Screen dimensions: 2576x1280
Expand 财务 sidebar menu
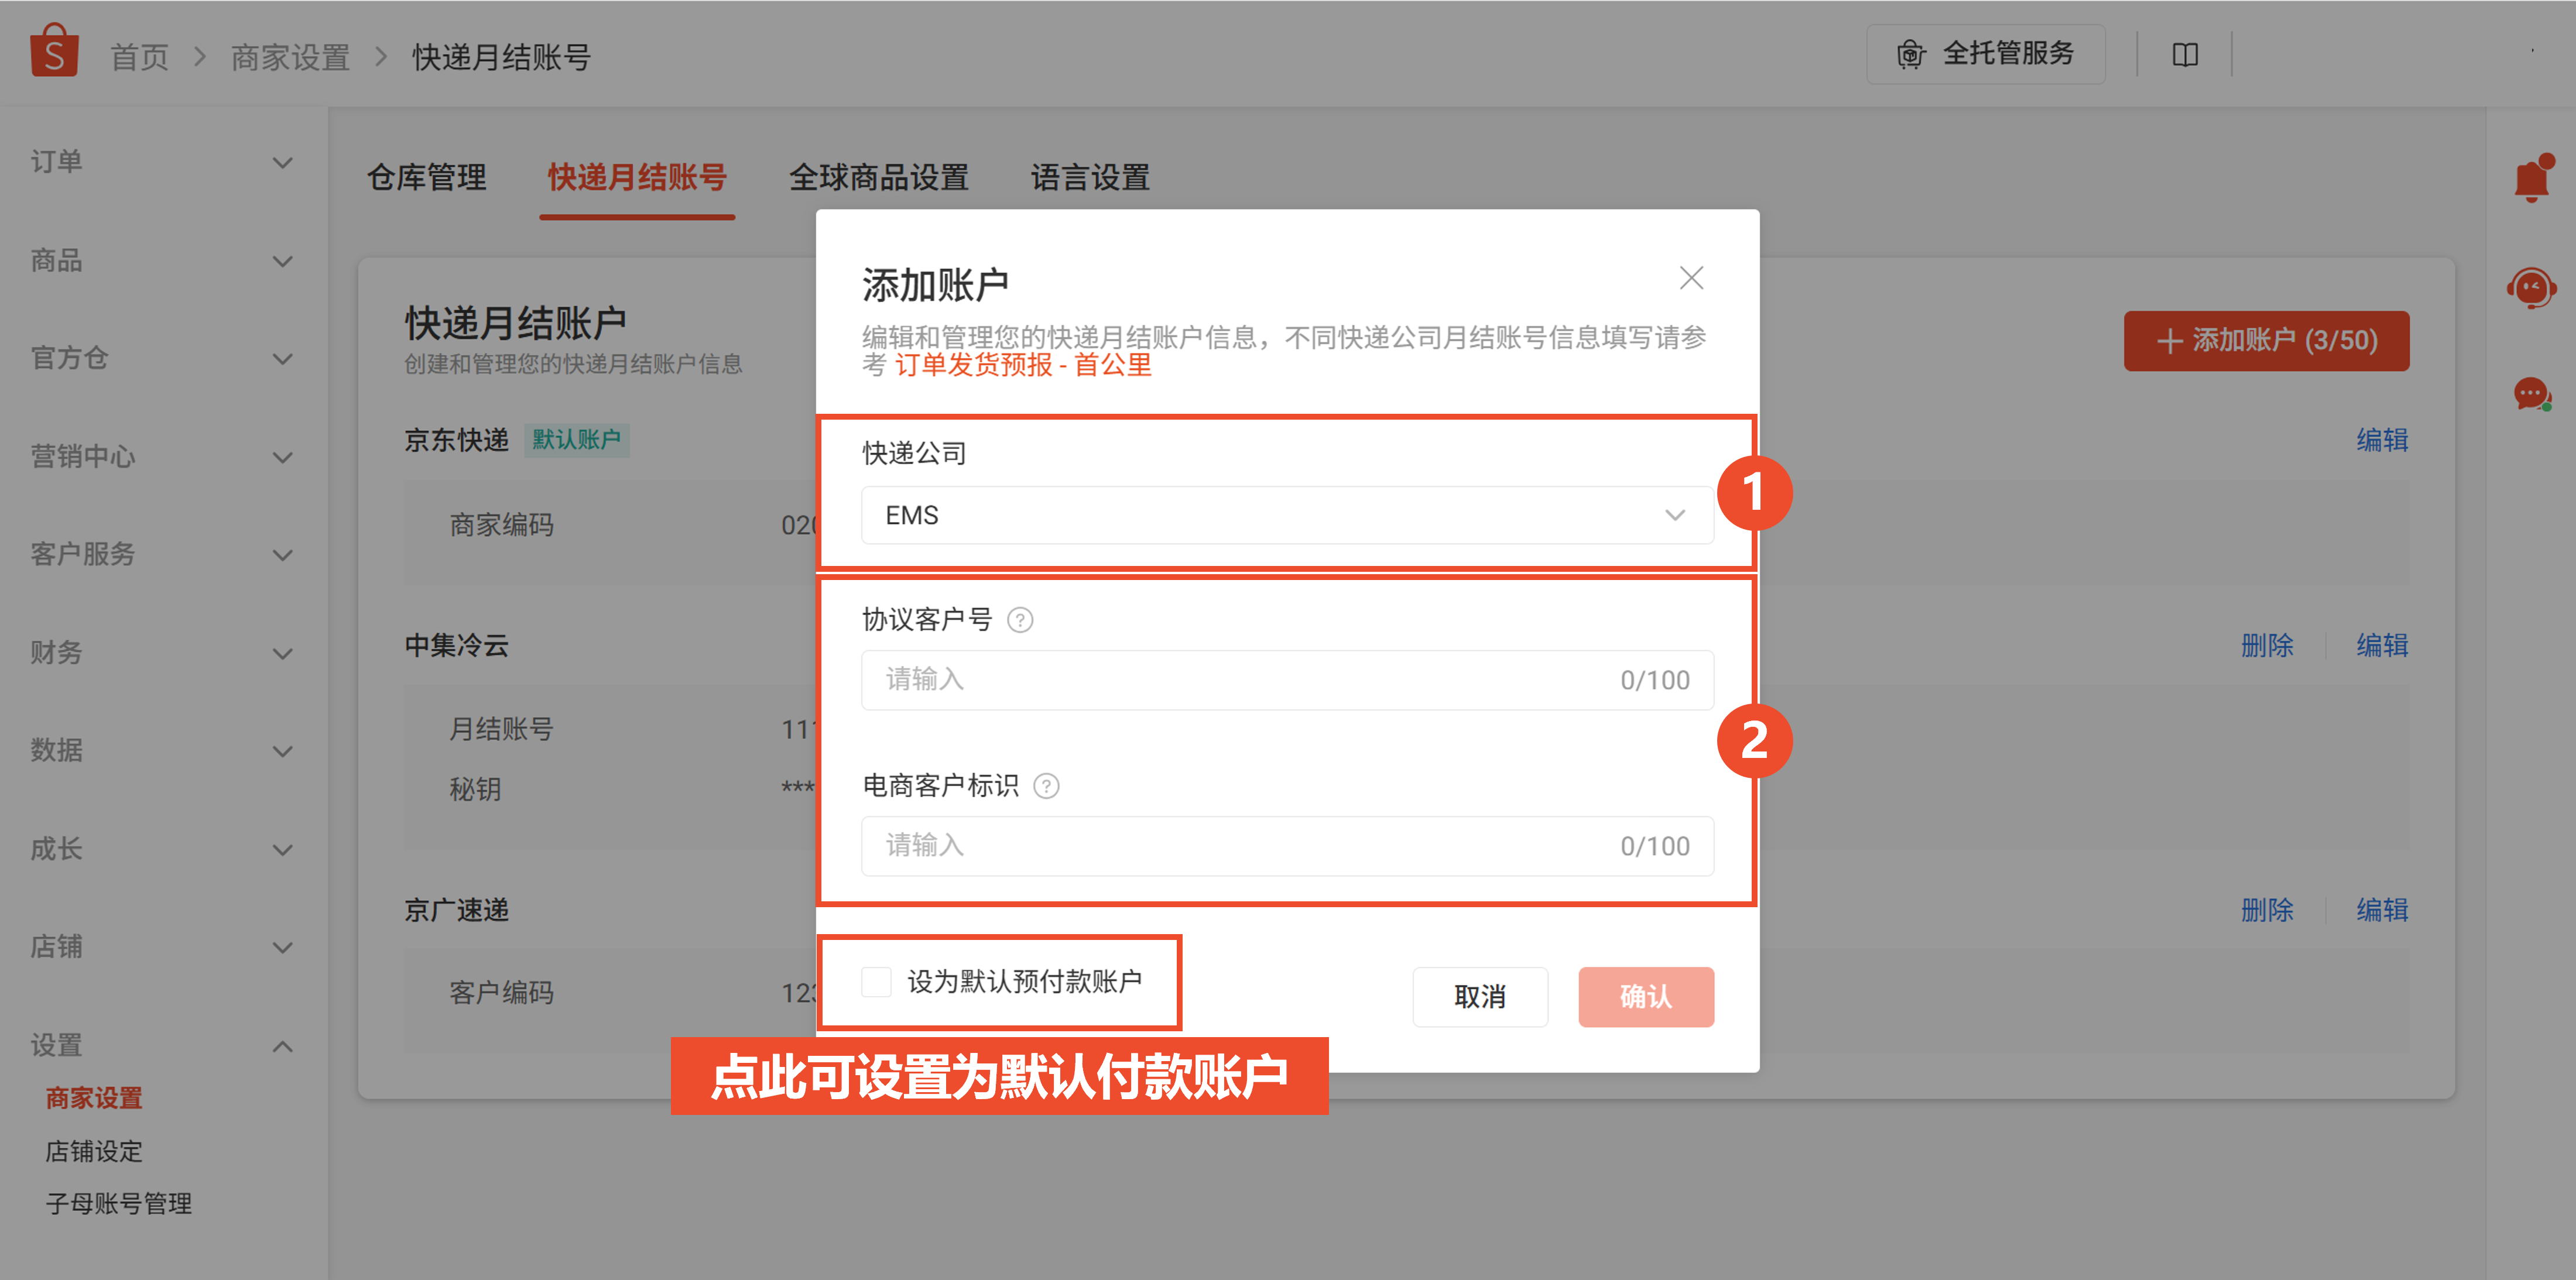tap(163, 653)
